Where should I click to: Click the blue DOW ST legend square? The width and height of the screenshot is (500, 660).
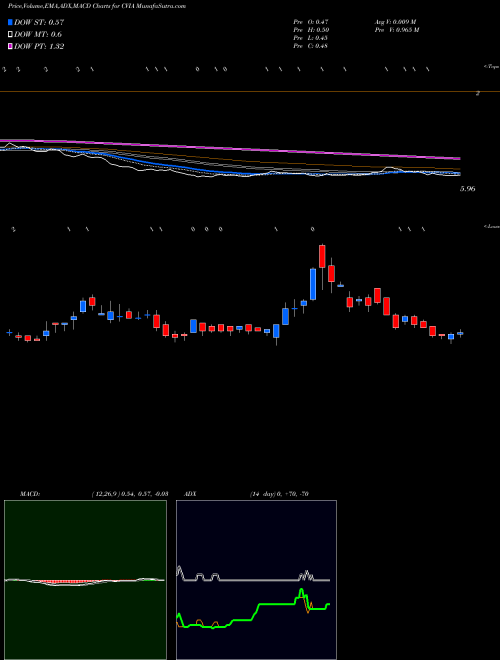coord(10,23)
